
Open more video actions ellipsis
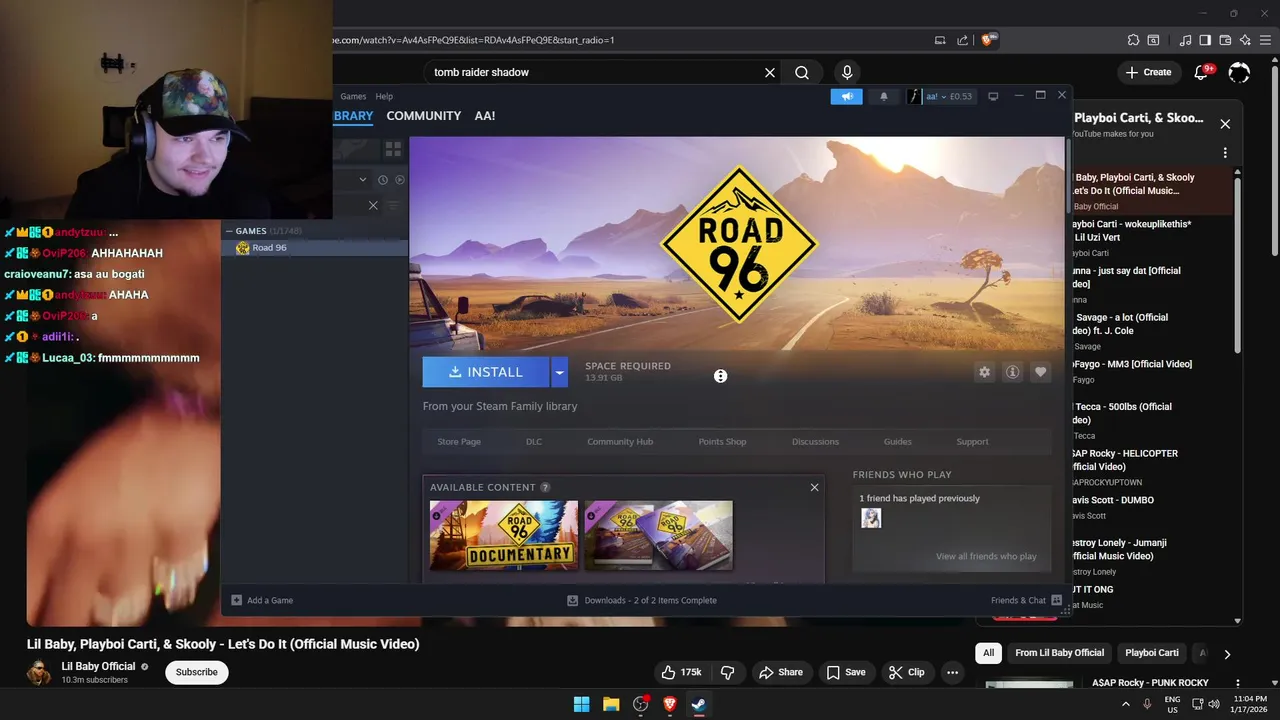952,672
